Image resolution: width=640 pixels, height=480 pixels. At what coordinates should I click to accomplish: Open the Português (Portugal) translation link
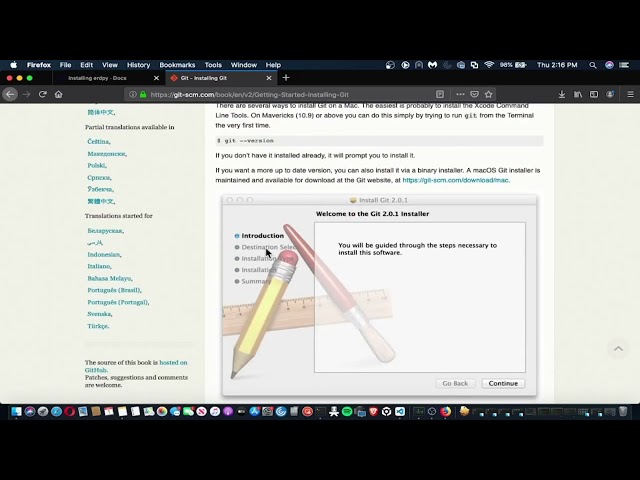click(118, 302)
